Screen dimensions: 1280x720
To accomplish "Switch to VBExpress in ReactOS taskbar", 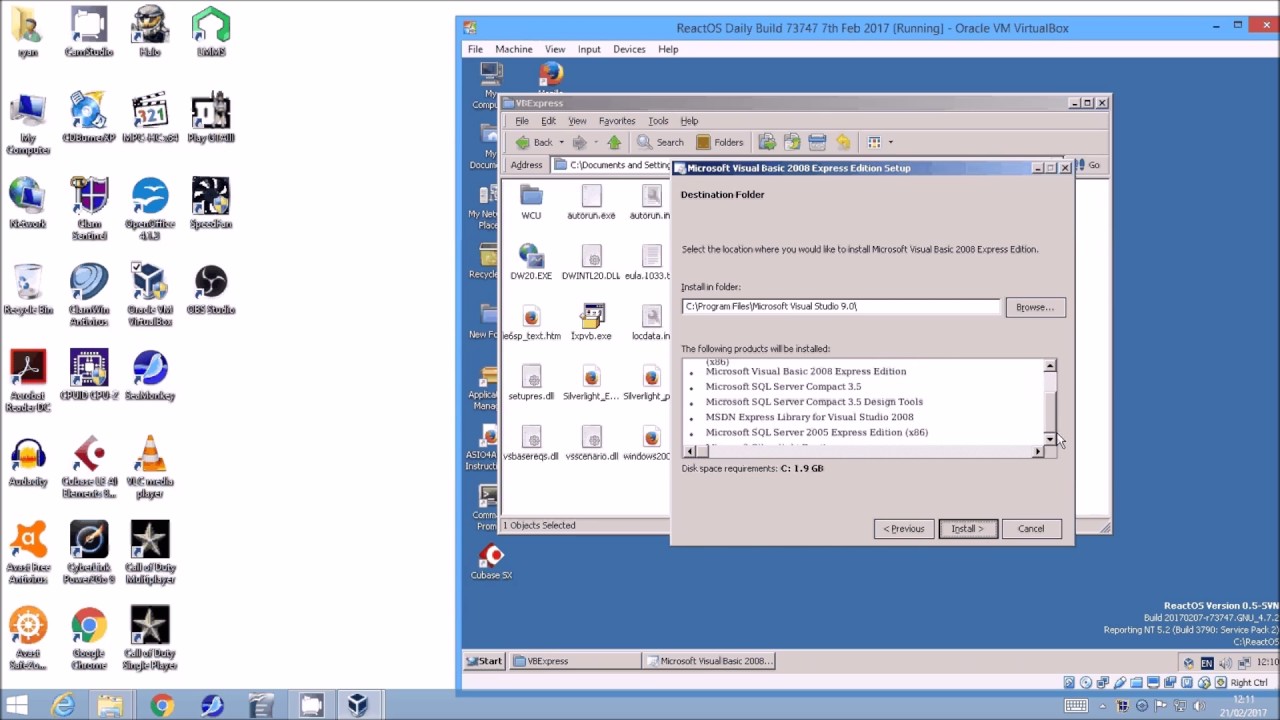I will coord(575,661).
